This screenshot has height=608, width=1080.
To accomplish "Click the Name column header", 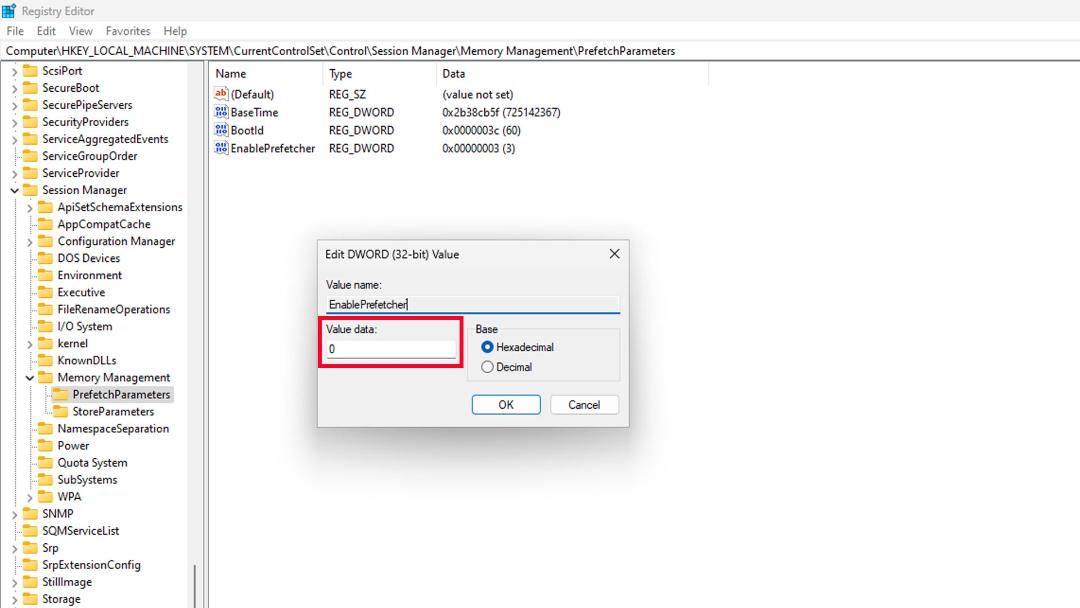I will (x=266, y=74).
